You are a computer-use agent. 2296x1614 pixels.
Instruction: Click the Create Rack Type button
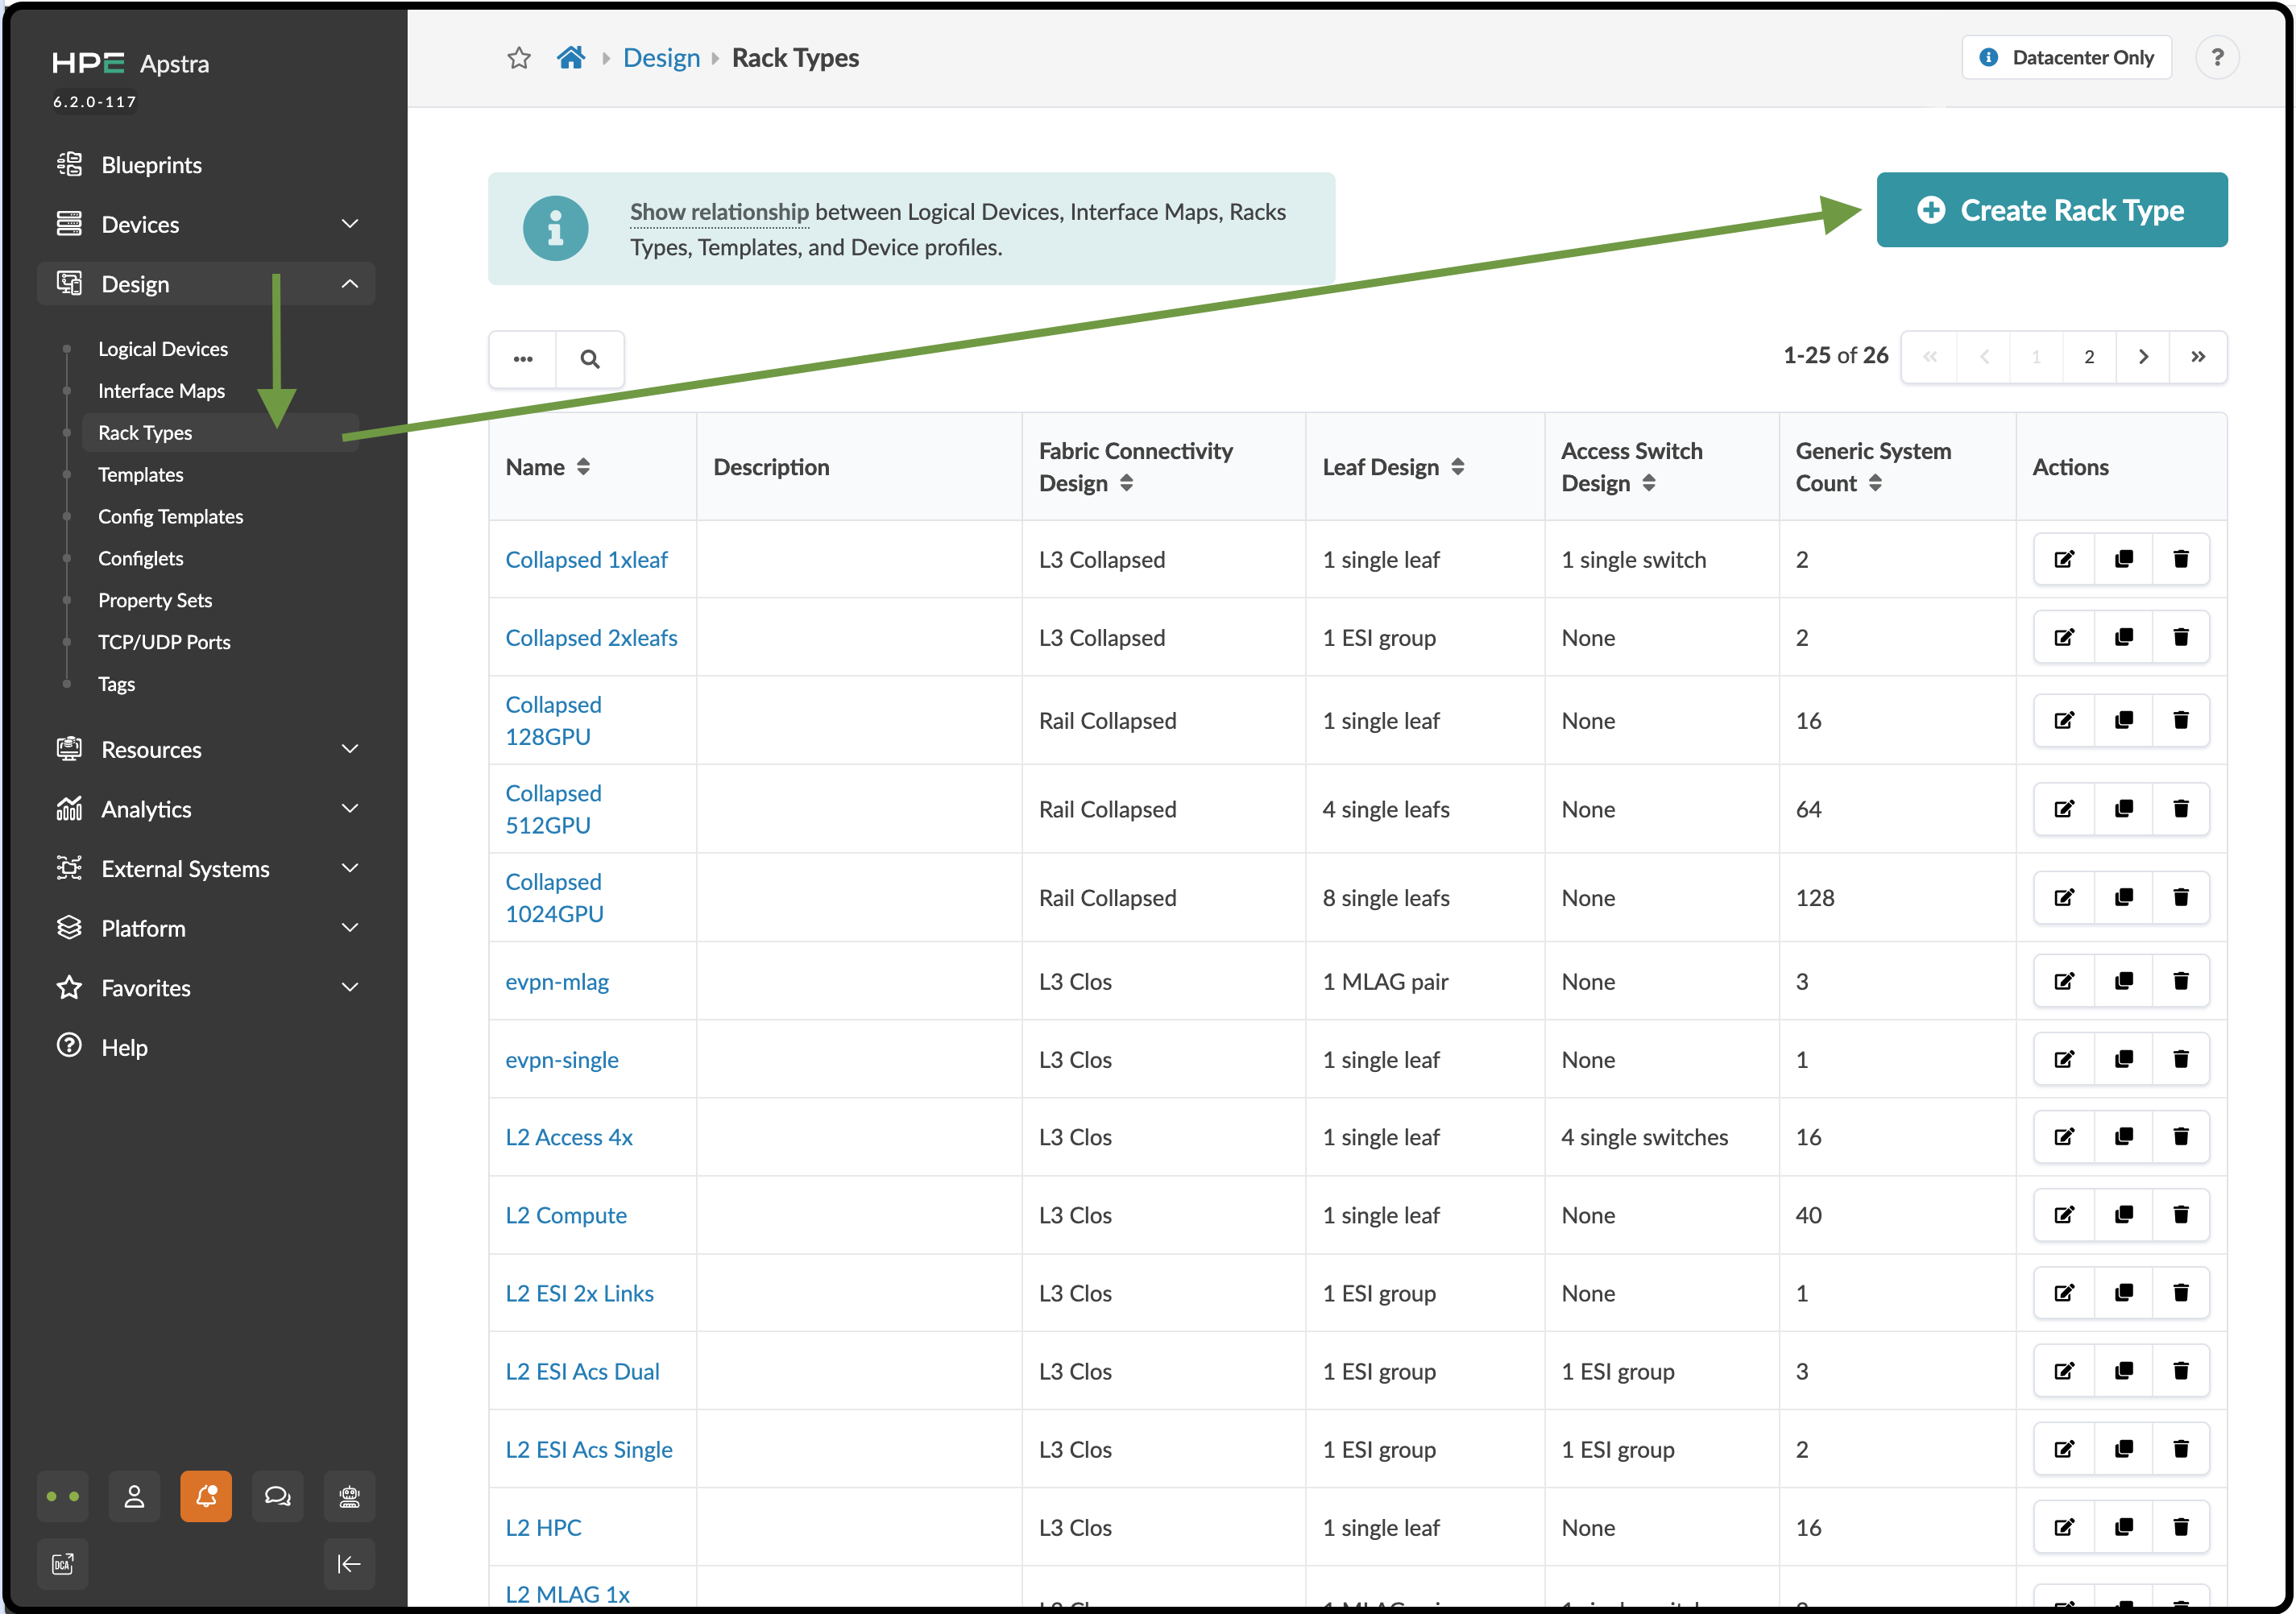pyautogui.click(x=2051, y=210)
